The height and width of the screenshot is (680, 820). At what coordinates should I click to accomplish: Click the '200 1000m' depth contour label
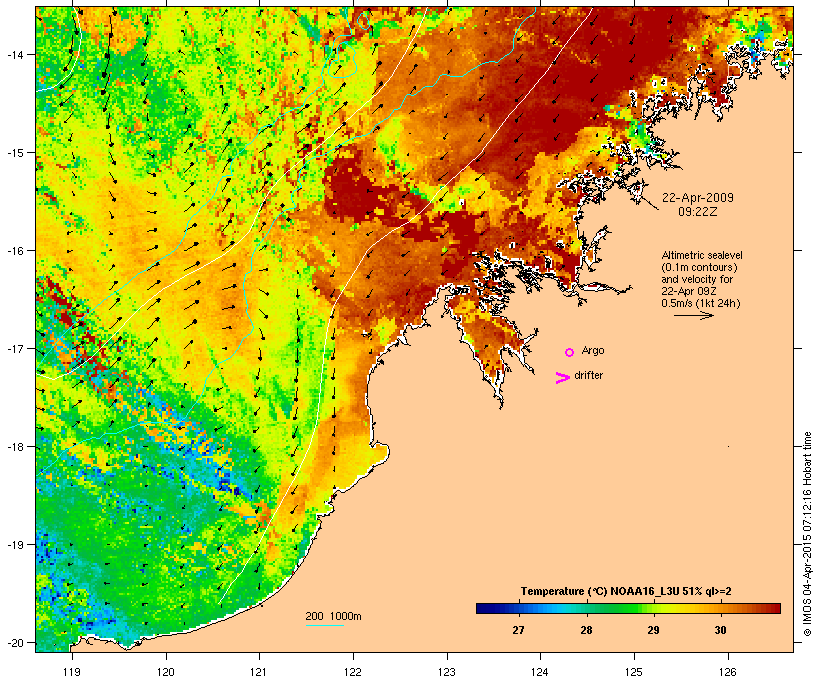(x=333, y=616)
